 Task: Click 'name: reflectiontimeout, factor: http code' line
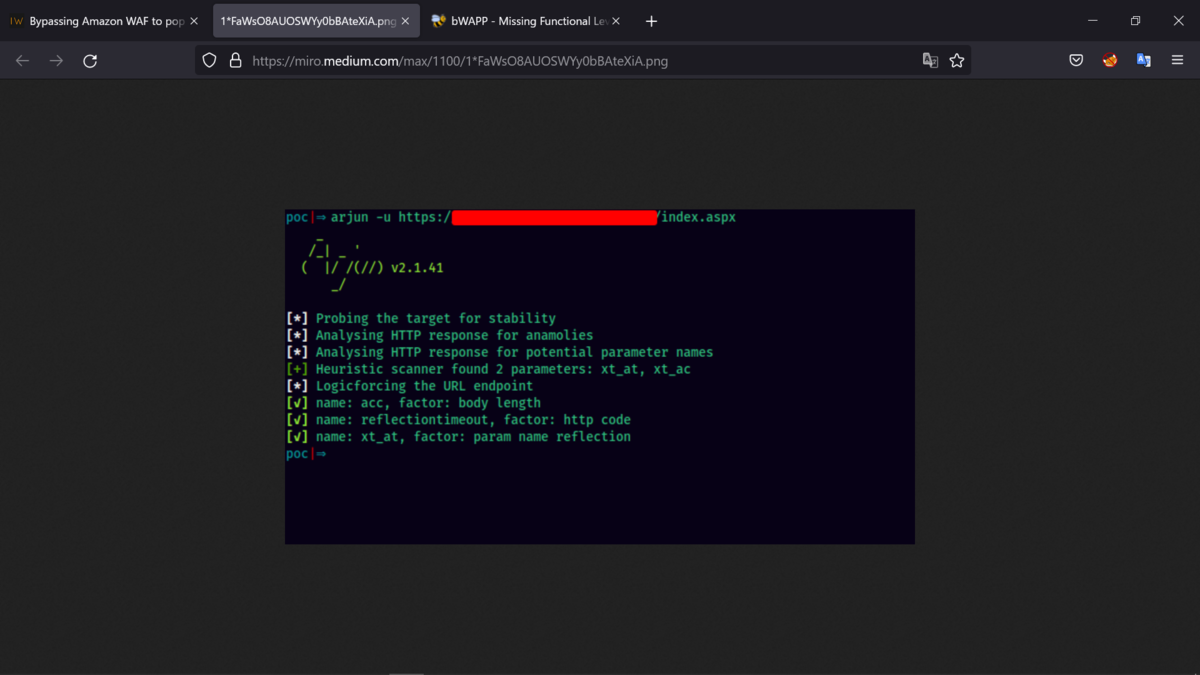459,420
